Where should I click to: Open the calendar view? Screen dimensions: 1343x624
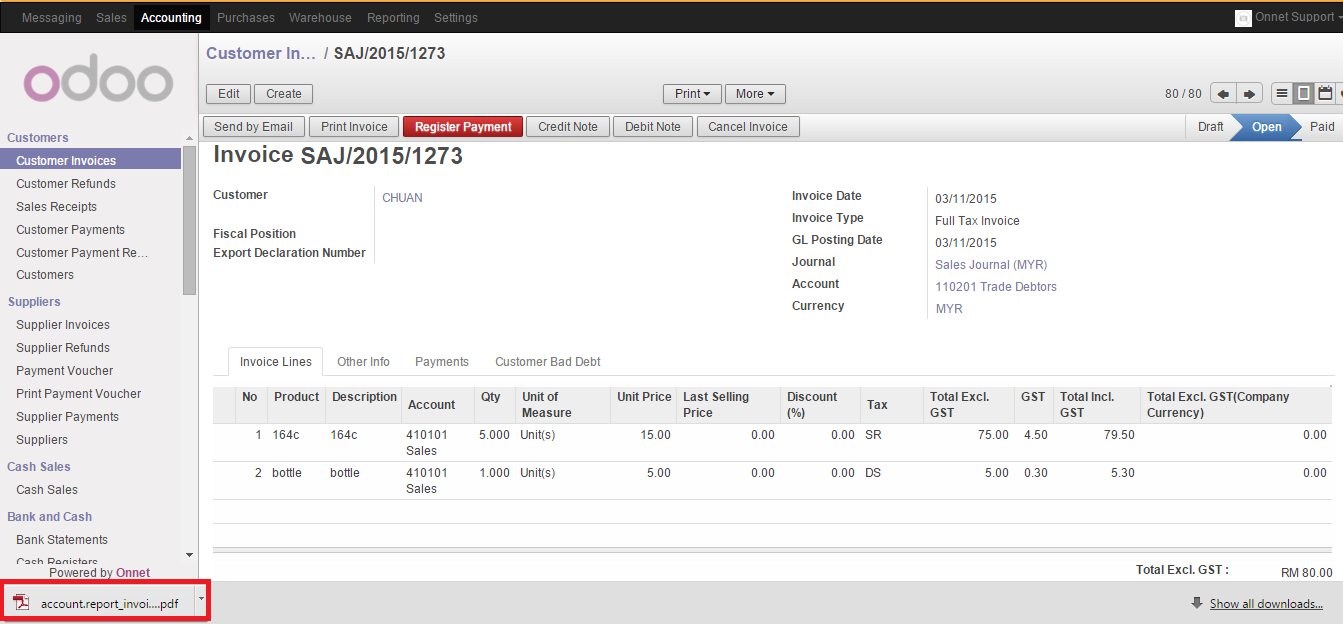(x=1323, y=93)
